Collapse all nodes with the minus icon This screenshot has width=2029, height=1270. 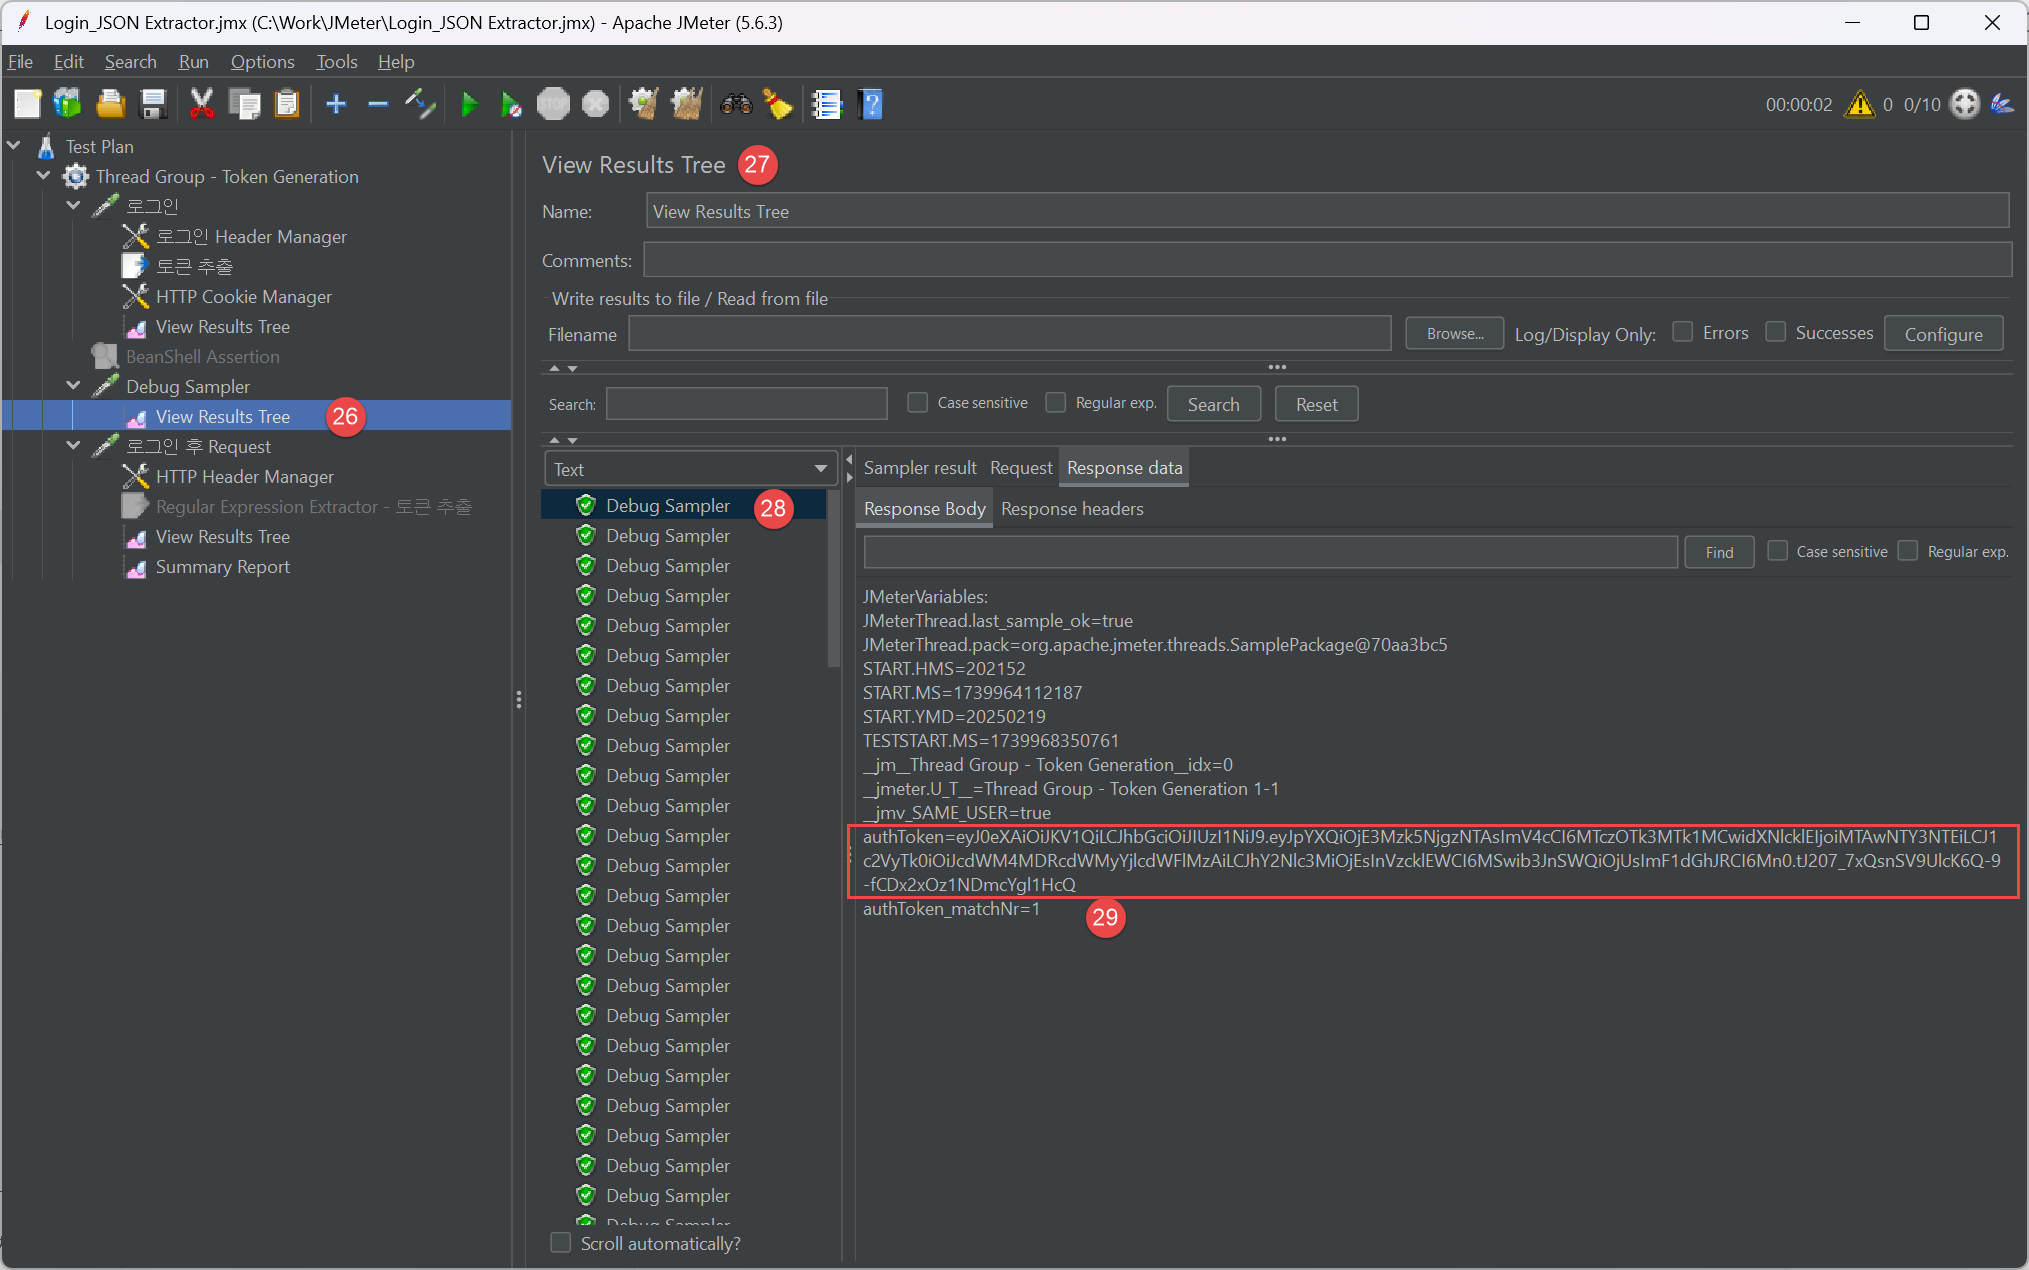coord(378,104)
